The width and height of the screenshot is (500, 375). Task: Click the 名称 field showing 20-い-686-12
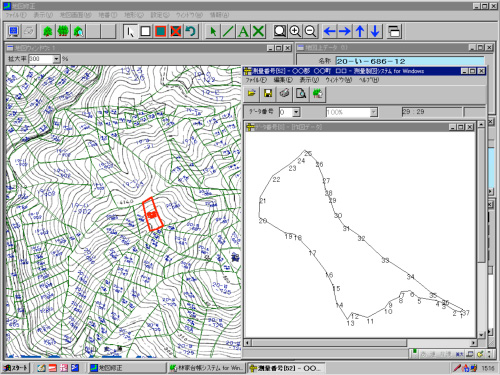pos(410,61)
